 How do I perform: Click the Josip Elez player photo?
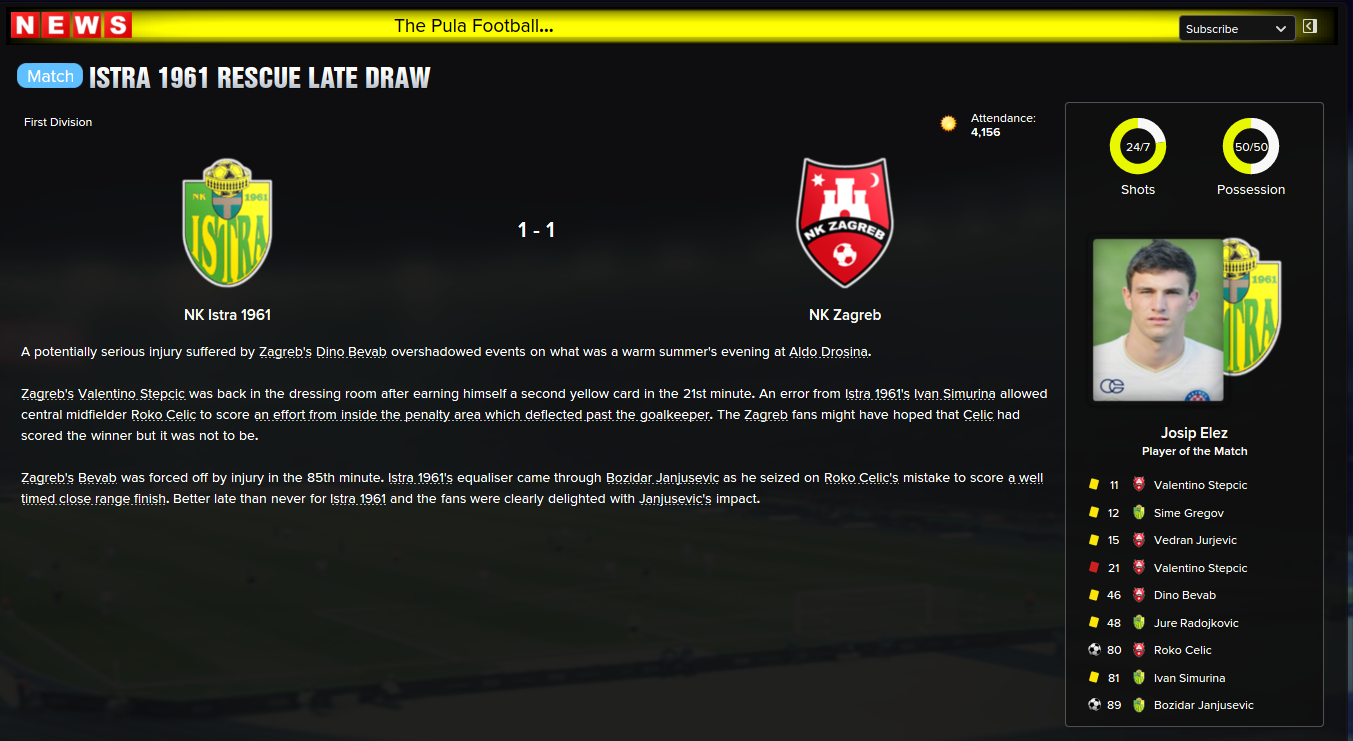1158,320
